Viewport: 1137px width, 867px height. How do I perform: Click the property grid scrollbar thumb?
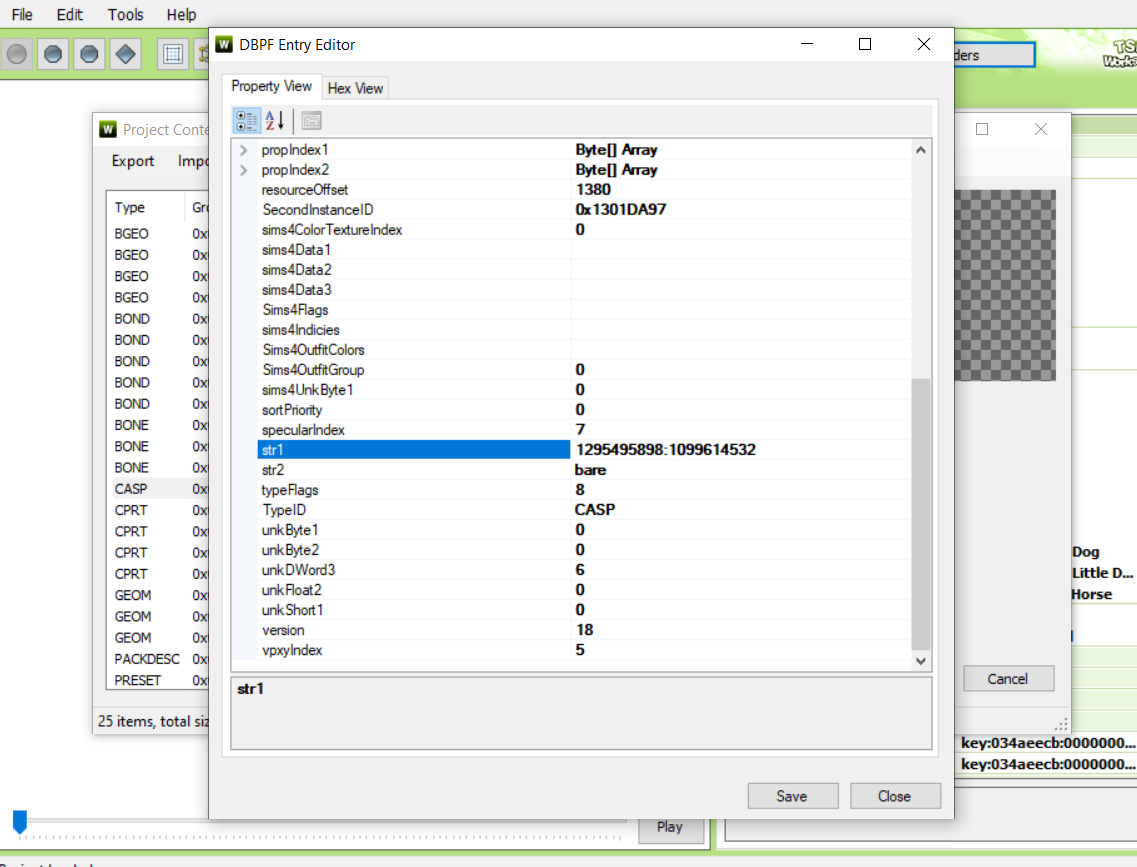[x=921, y=514]
